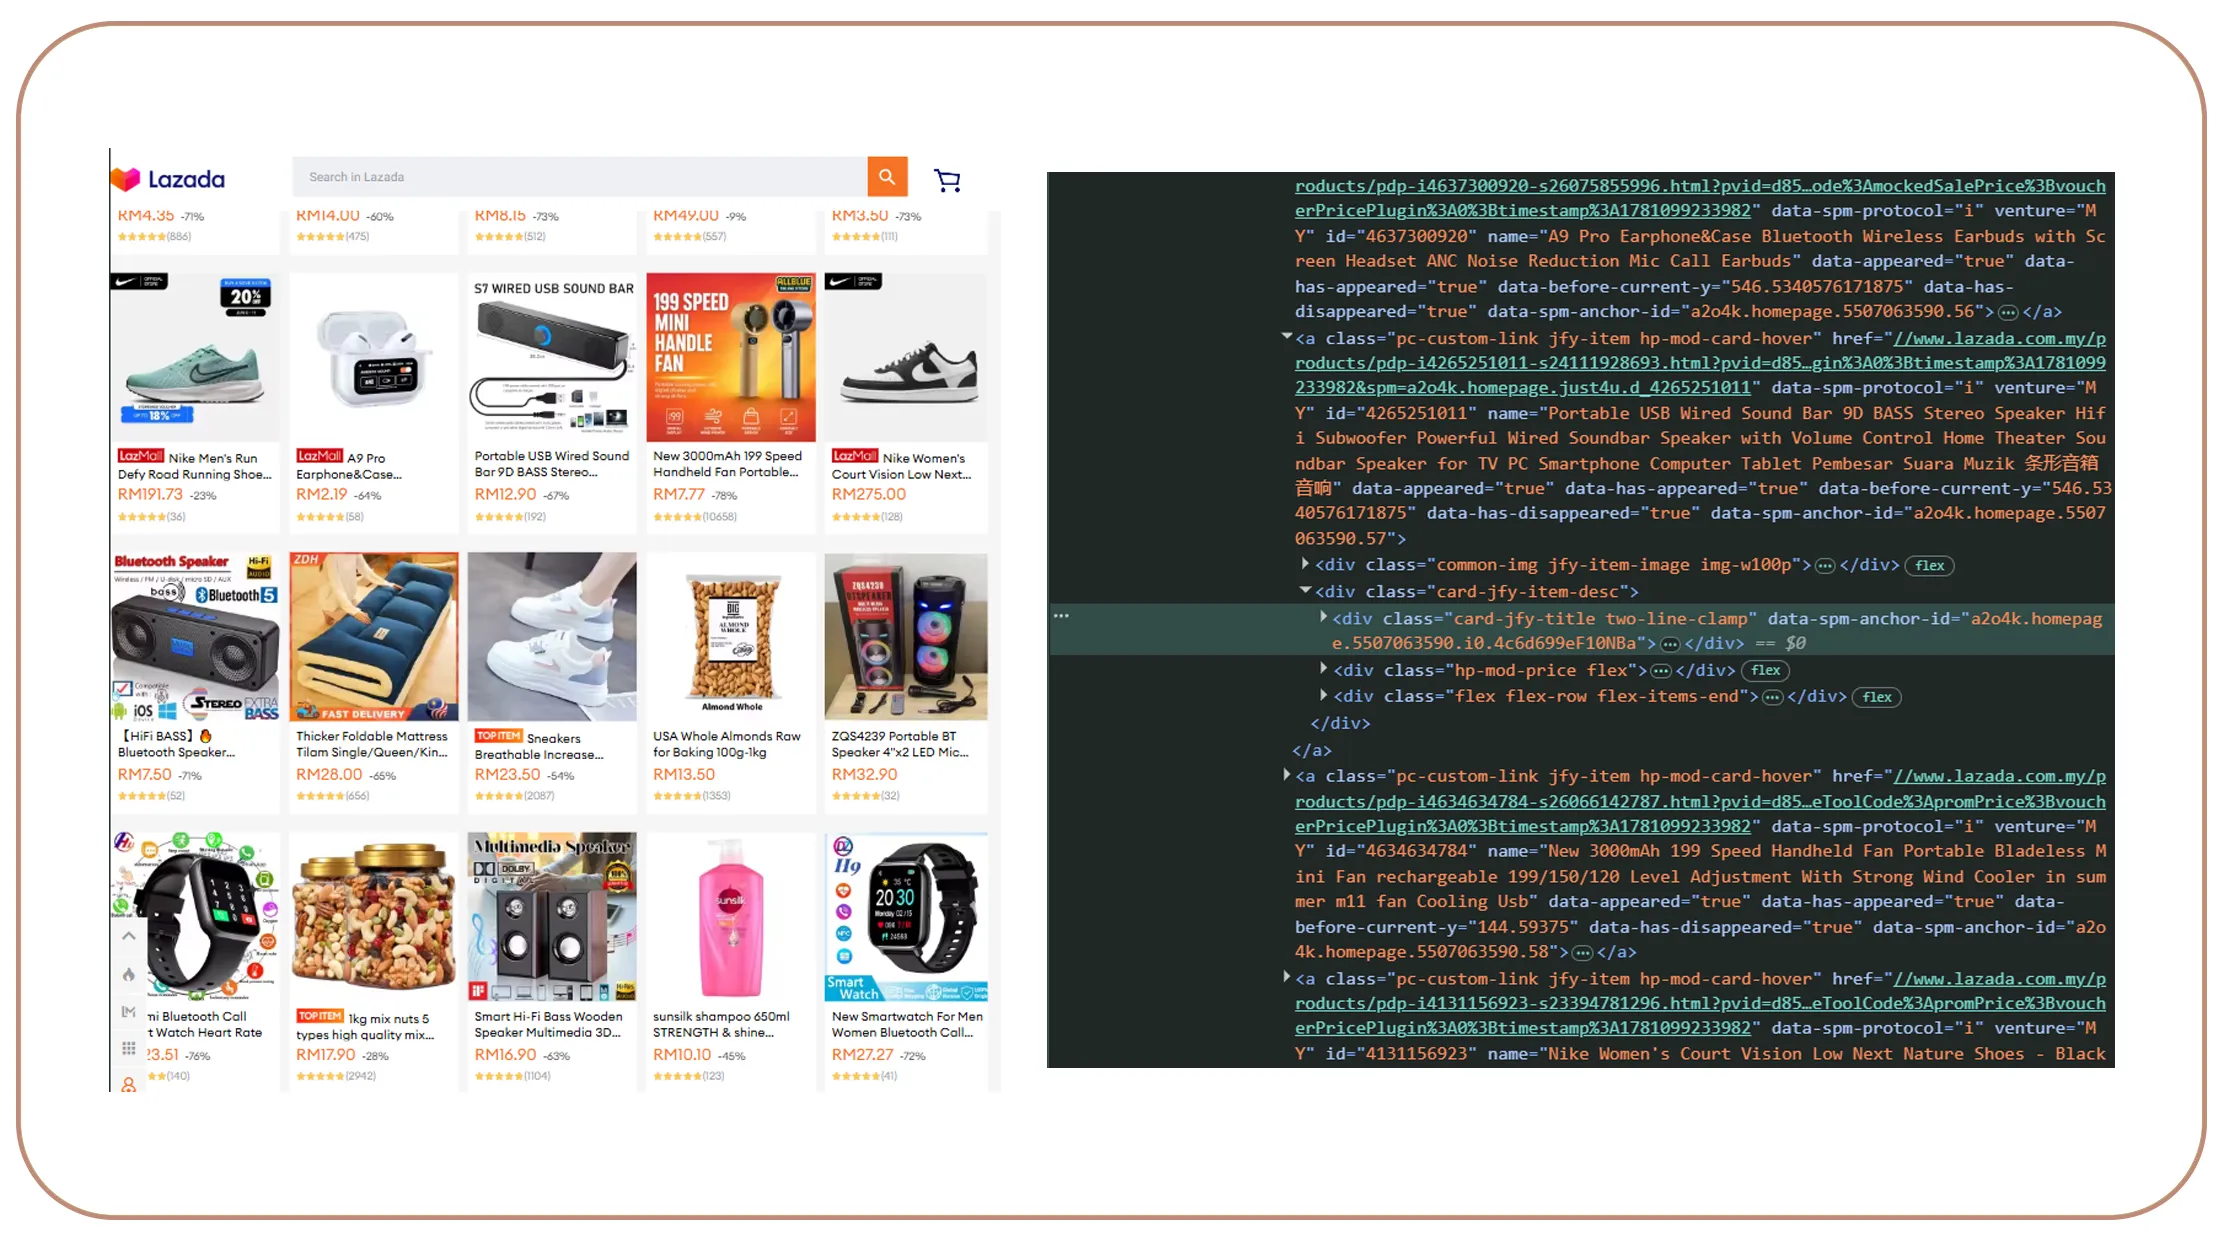Click star rating (2087) under Sneakers Breathable

[x=514, y=796]
